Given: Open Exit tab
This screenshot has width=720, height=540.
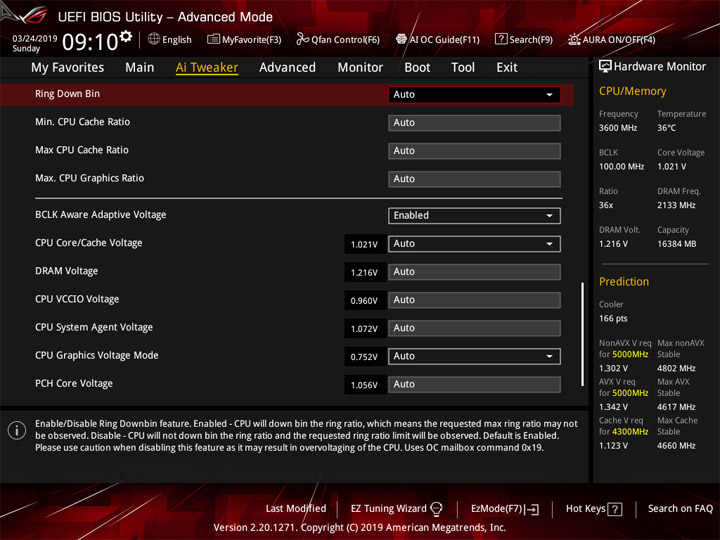Looking at the screenshot, I should [x=507, y=67].
